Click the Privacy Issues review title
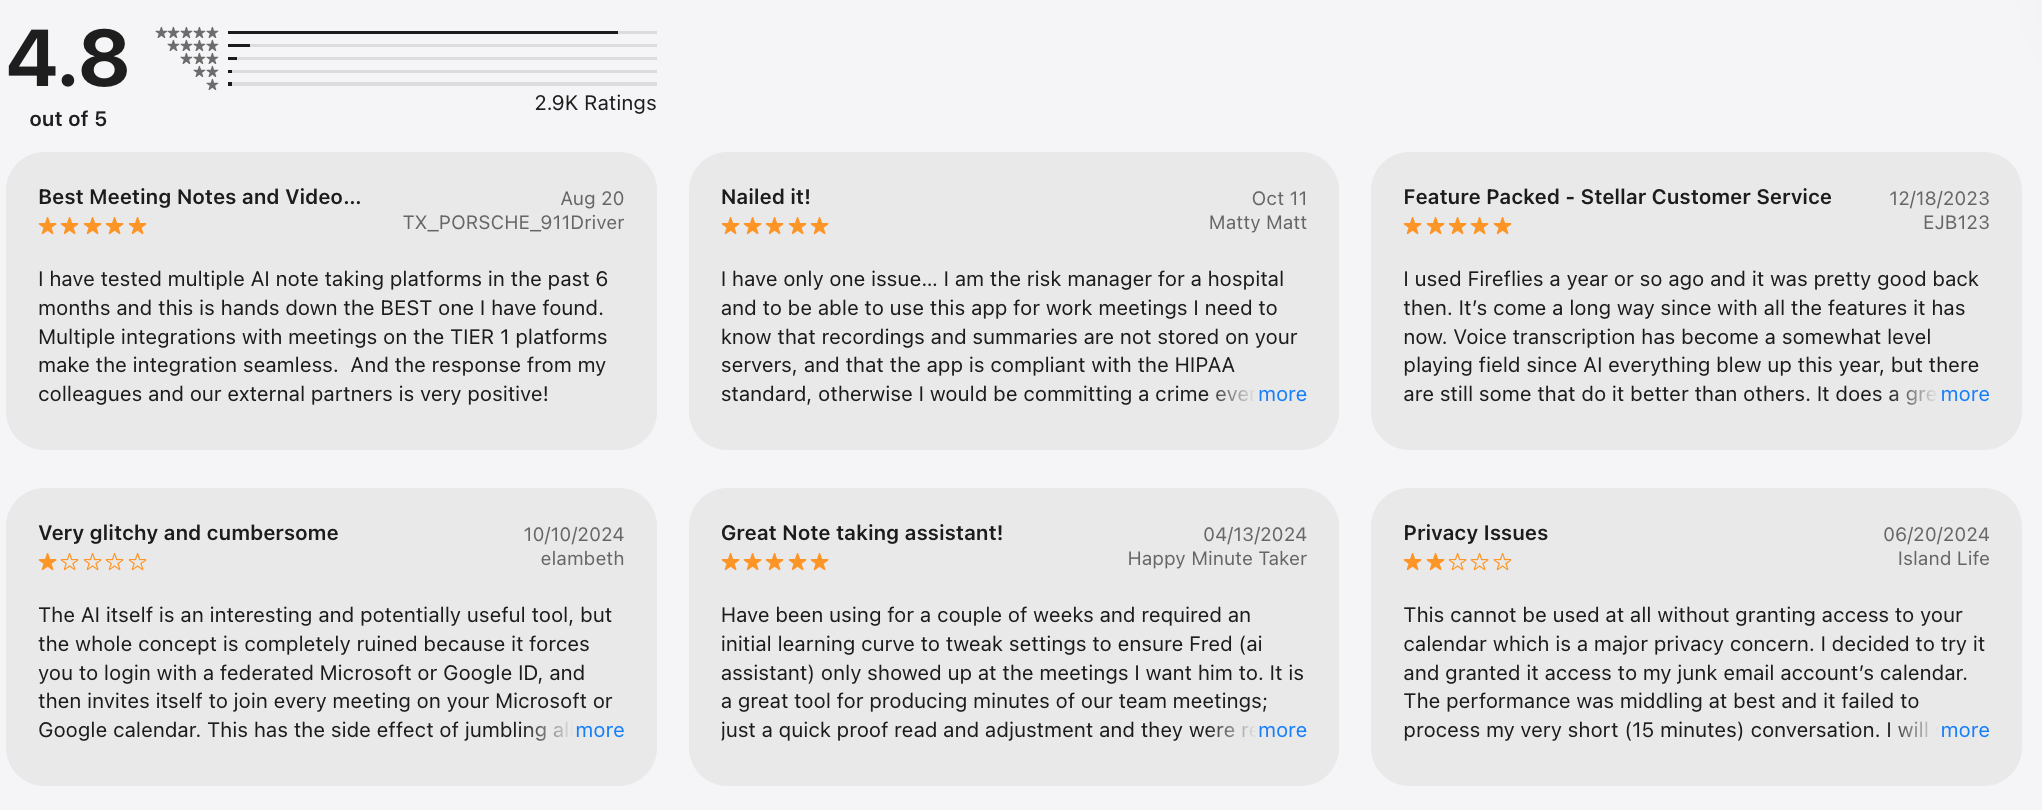The width and height of the screenshot is (2042, 810). tap(1475, 533)
